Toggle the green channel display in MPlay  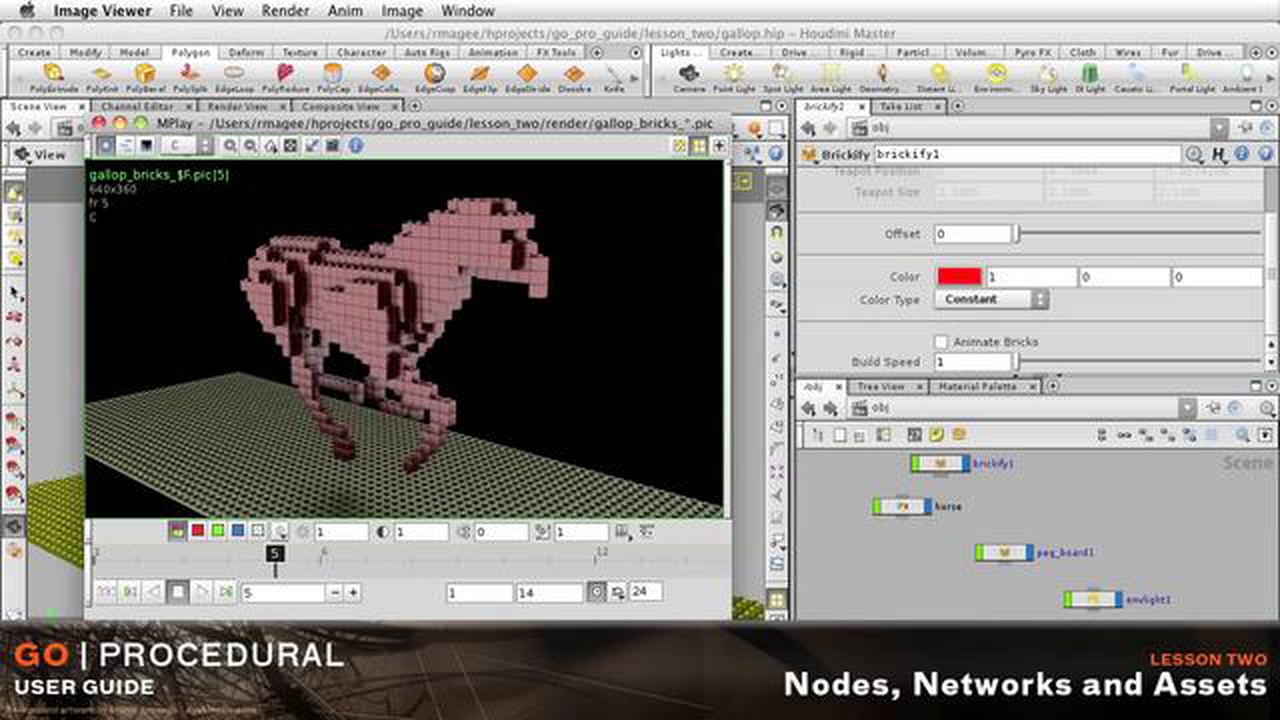217,530
